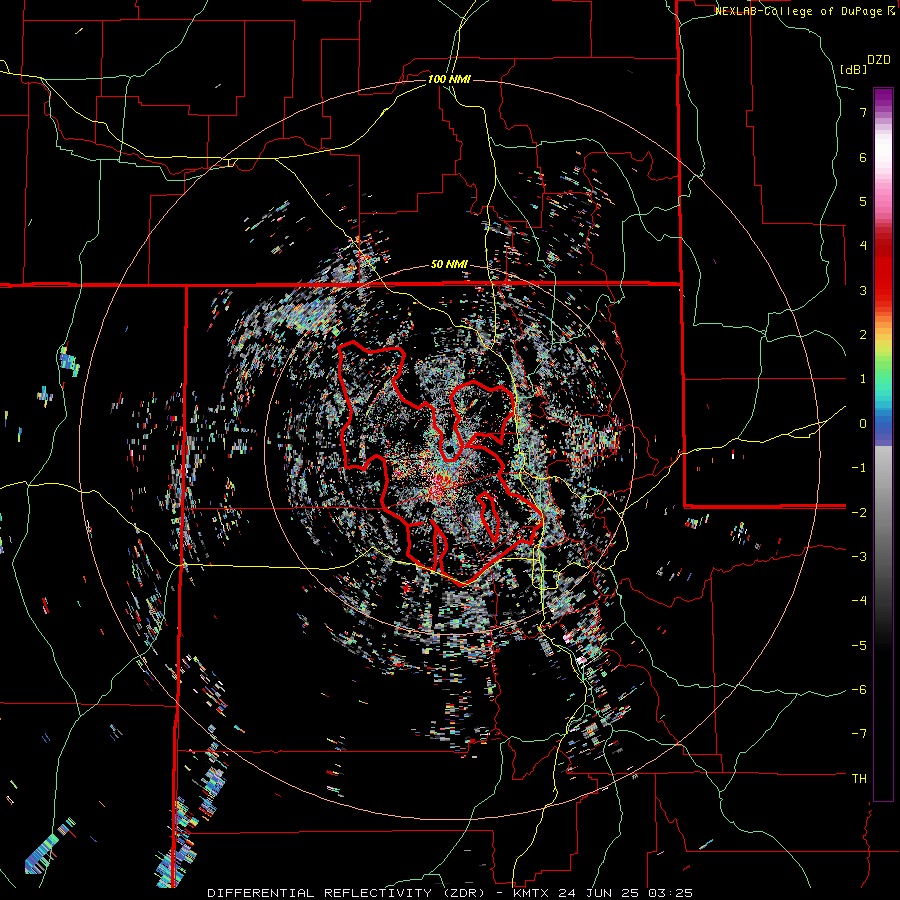The image size is (900, 900).
Task: Click the "-2" tick label on scale
Action: pos(859,512)
